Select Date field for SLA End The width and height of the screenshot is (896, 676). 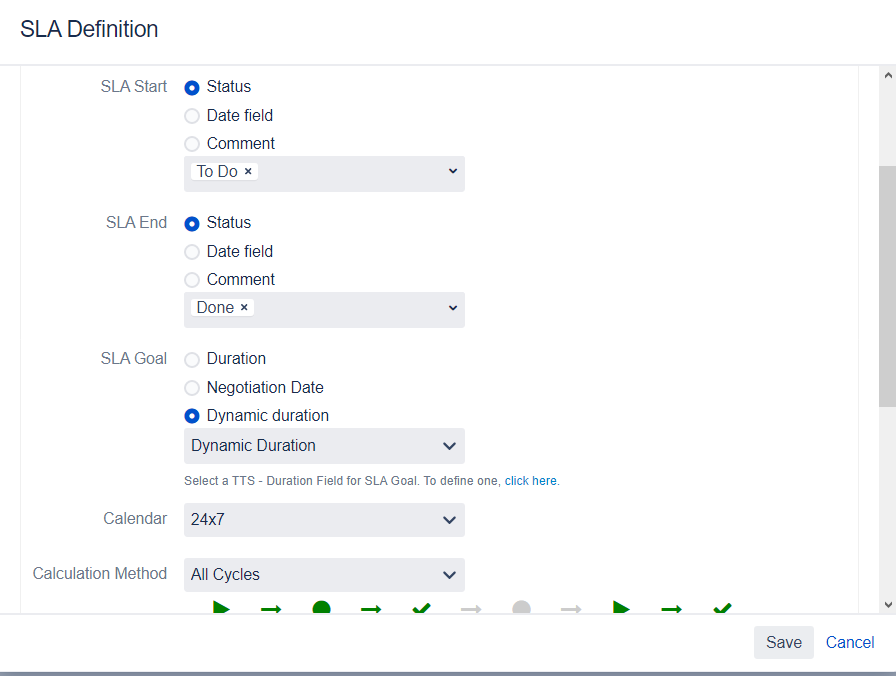click(x=191, y=252)
